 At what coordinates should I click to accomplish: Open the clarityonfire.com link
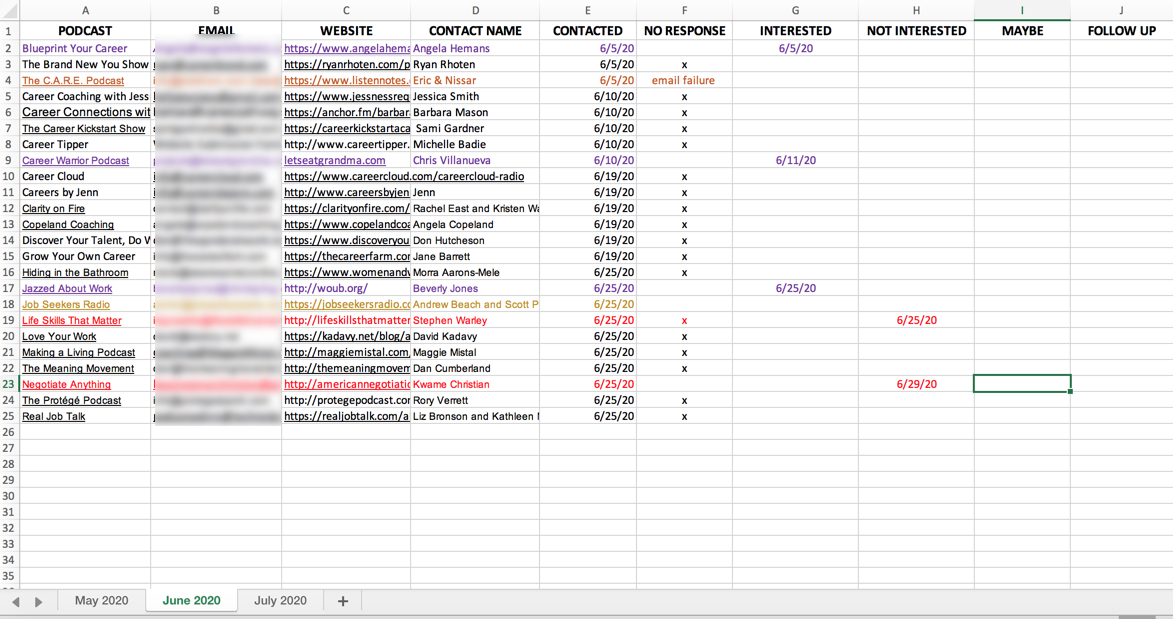pos(347,209)
